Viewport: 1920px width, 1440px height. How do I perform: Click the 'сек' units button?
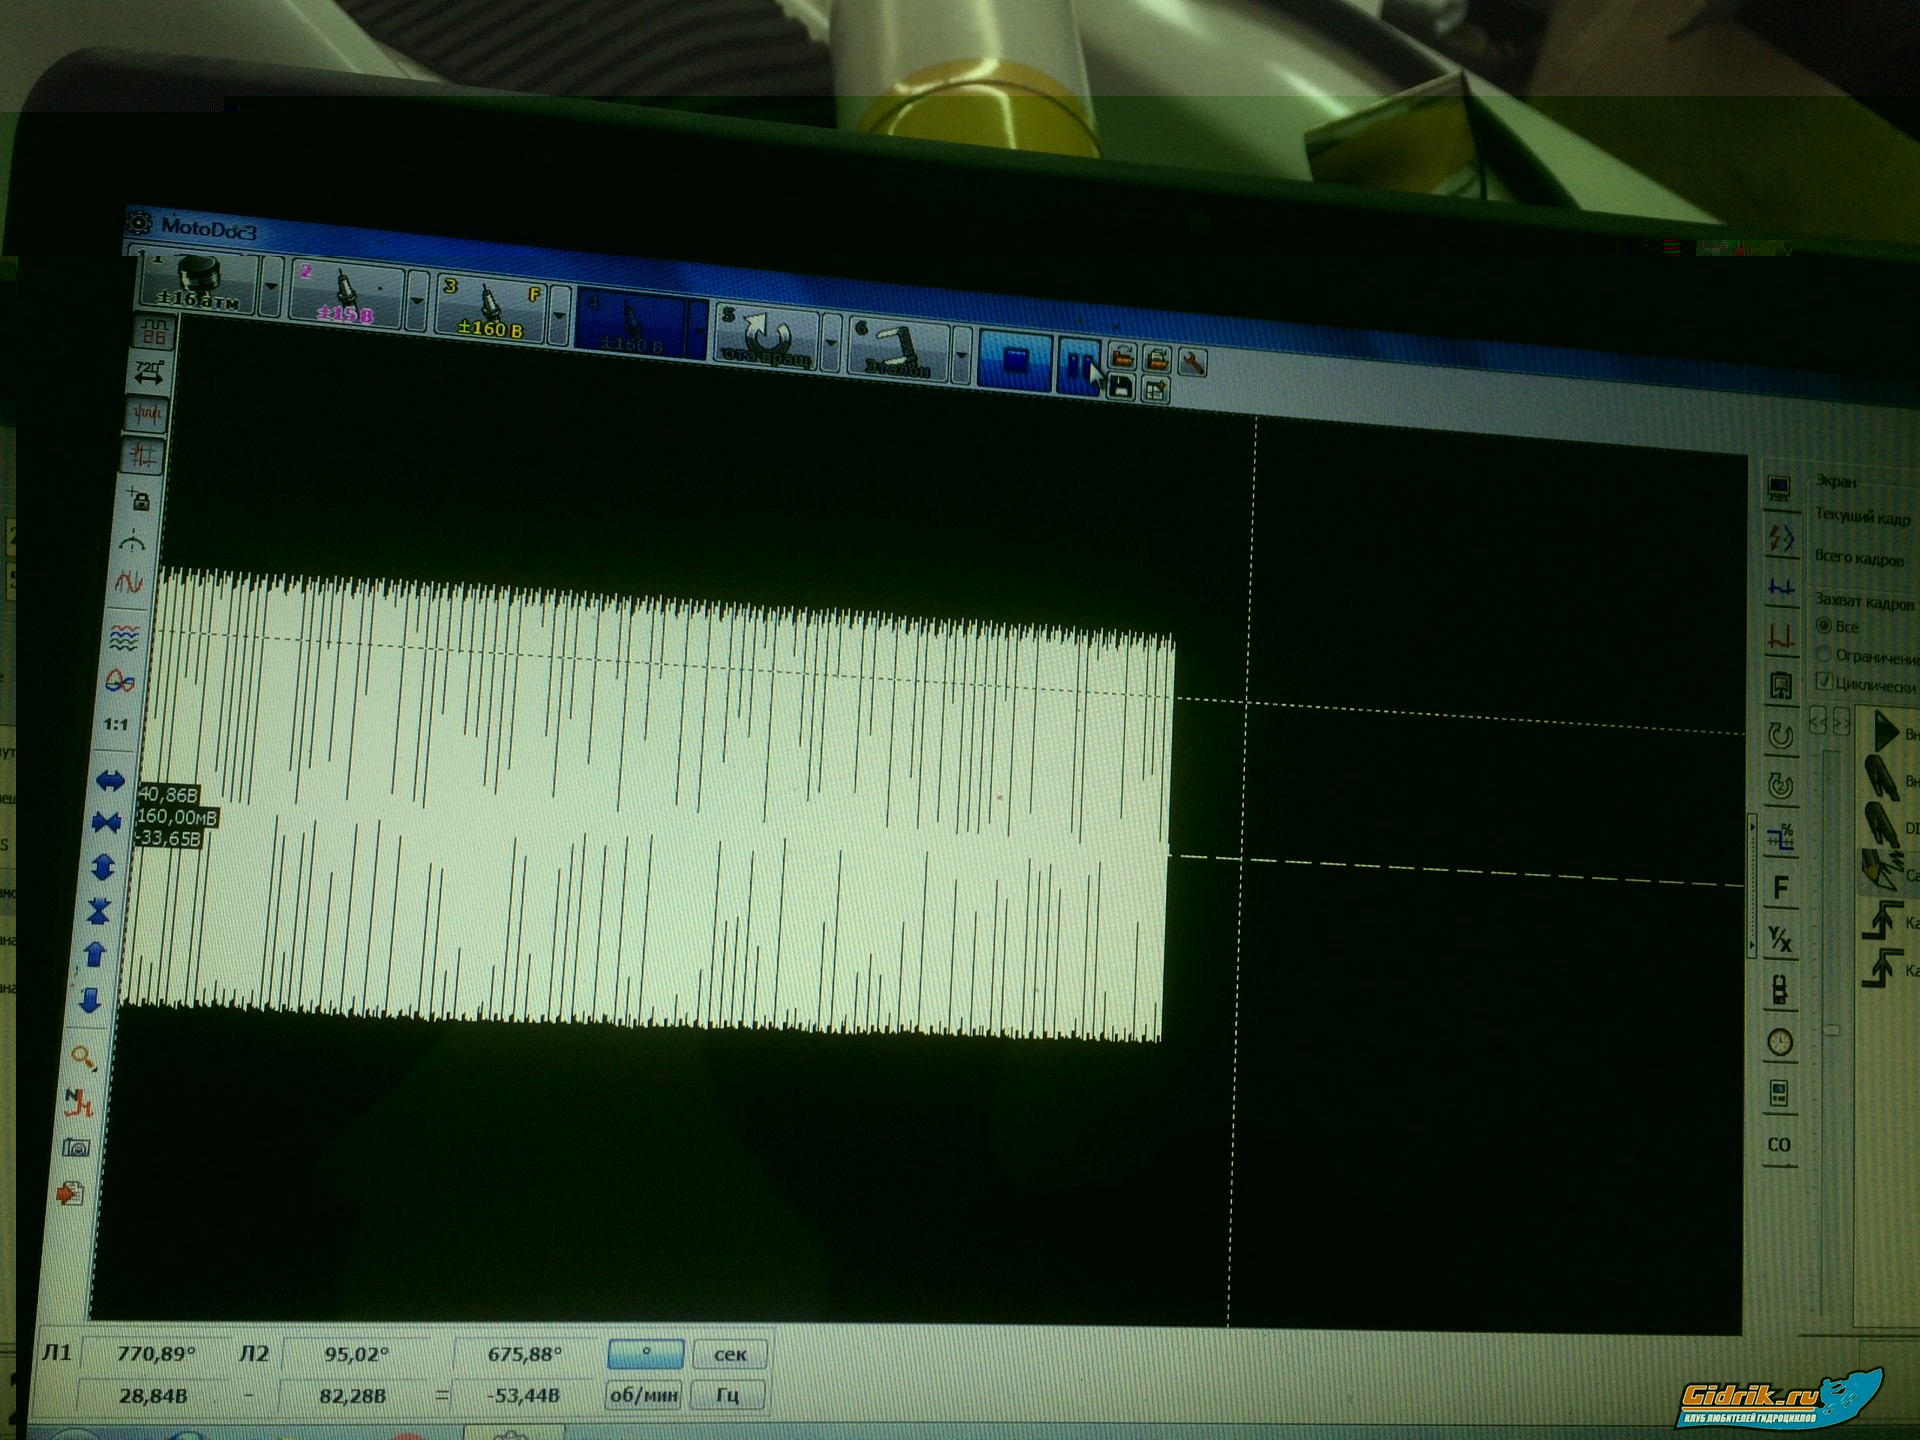730,1354
